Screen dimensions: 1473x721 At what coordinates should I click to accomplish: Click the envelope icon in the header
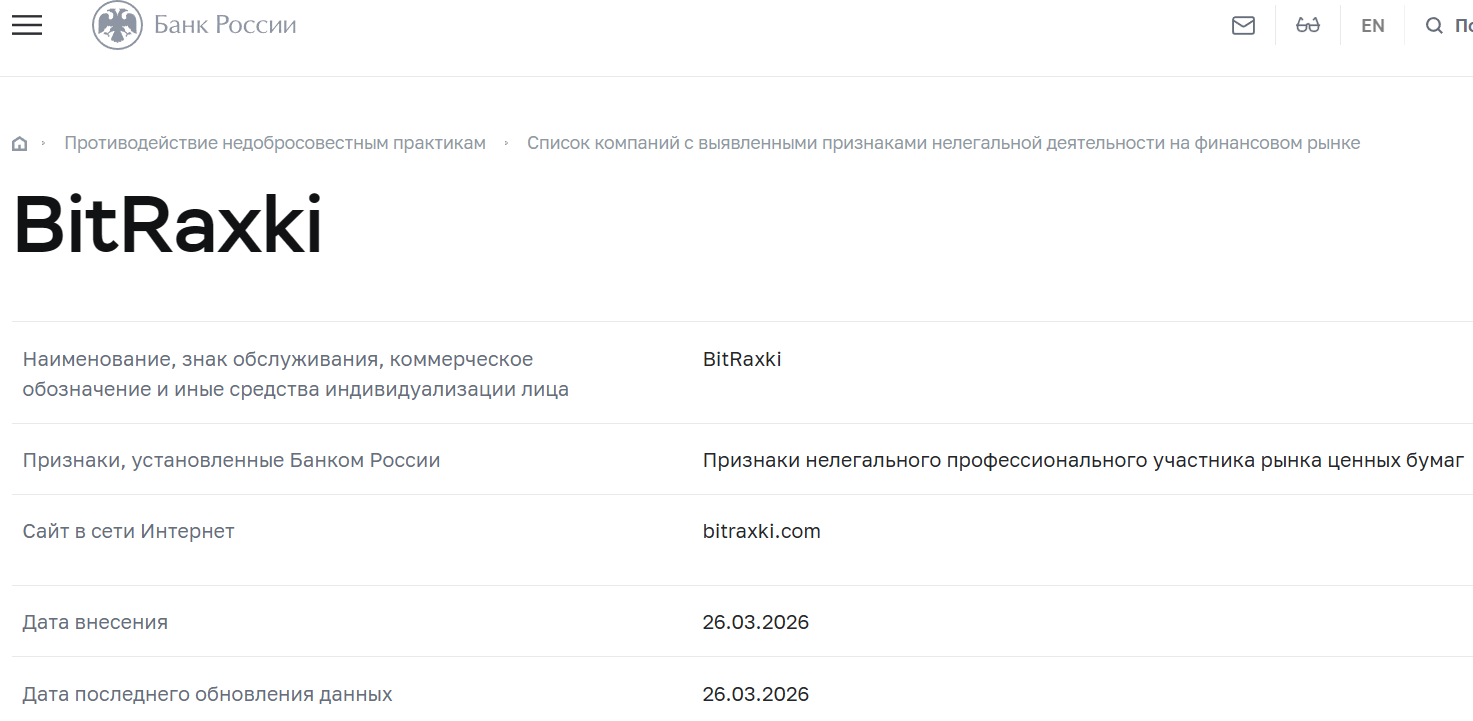(x=1243, y=25)
